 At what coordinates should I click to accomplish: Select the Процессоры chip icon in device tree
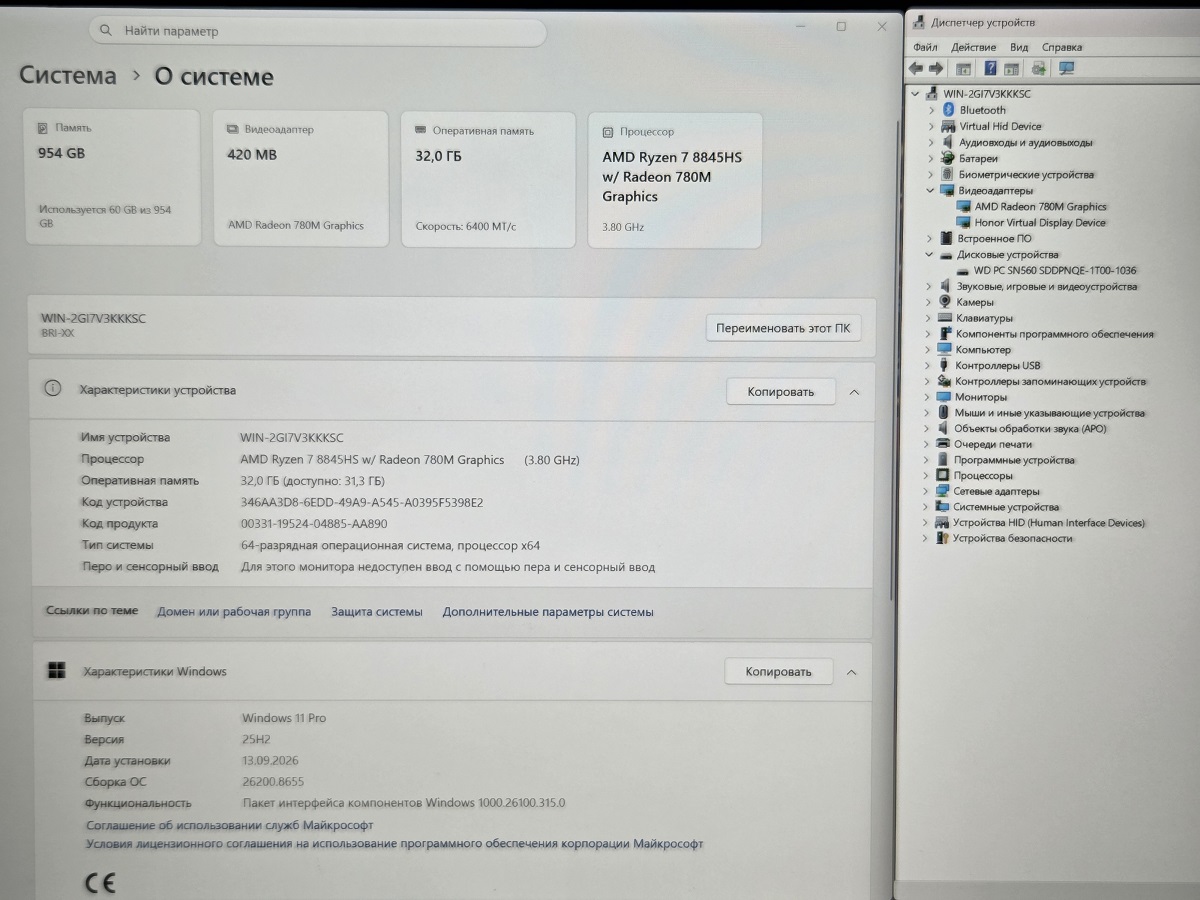coord(943,475)
